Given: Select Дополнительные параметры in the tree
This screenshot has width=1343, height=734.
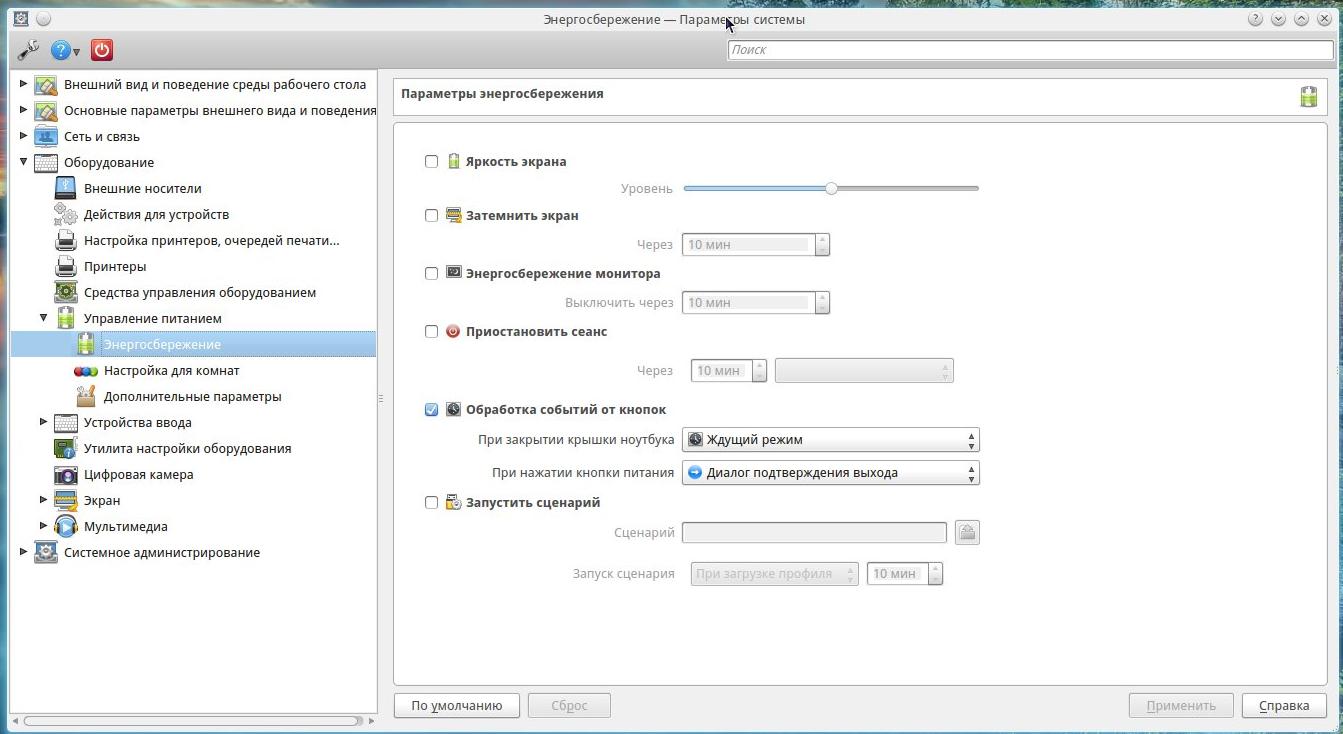Looking at the screenshot, I should pos(192,397).
